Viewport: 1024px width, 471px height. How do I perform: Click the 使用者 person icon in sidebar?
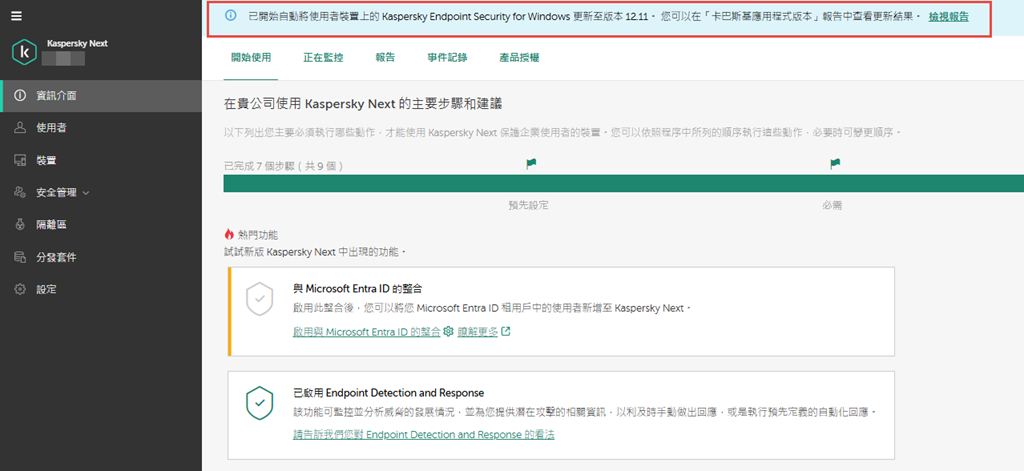tap(19, 128)
